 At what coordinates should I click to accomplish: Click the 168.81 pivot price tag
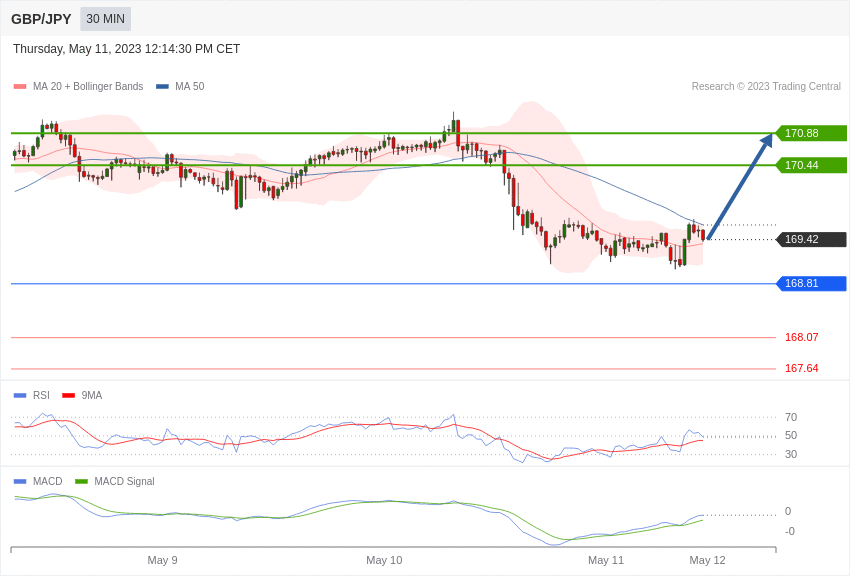[812, 283]
